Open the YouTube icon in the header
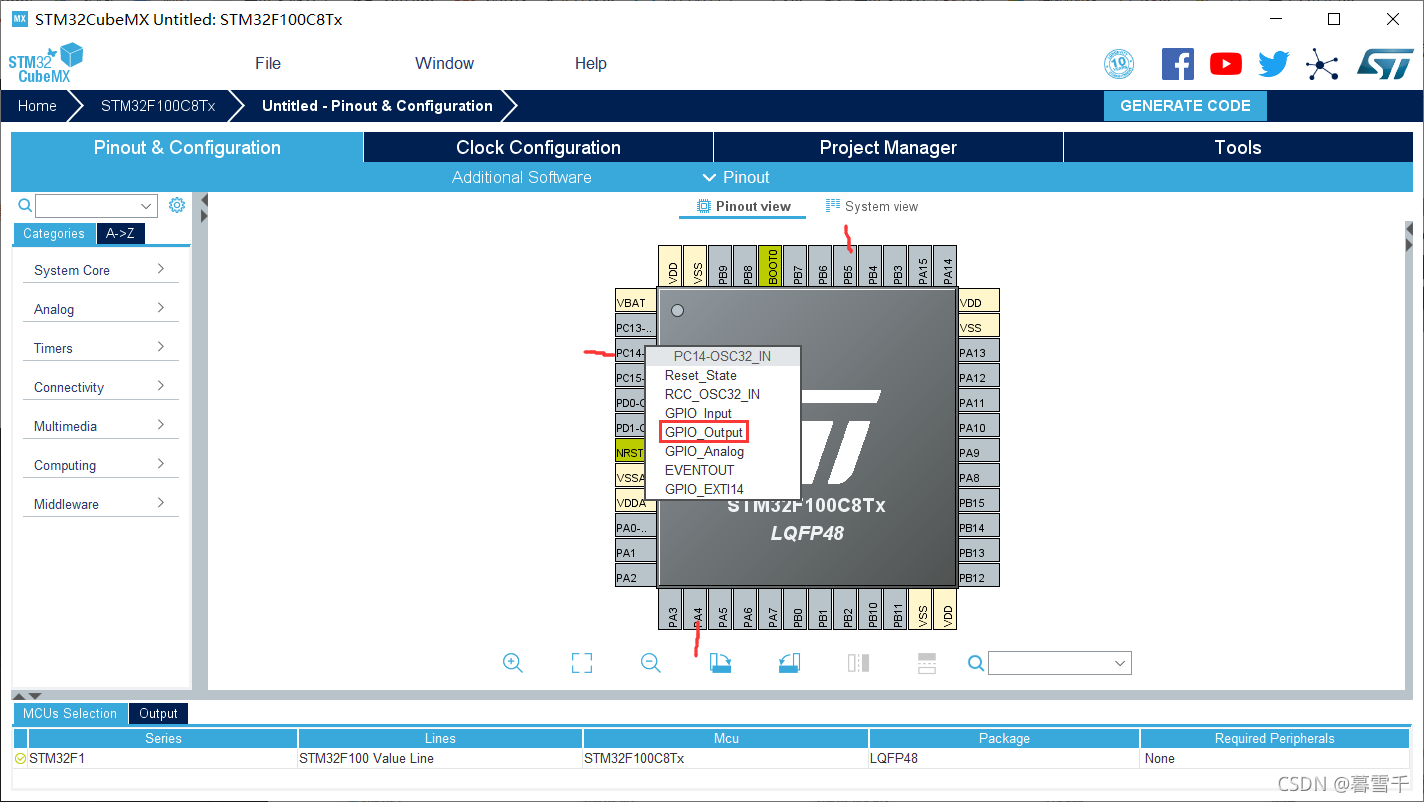1424x802 pixels. [x=1226, y=64]
